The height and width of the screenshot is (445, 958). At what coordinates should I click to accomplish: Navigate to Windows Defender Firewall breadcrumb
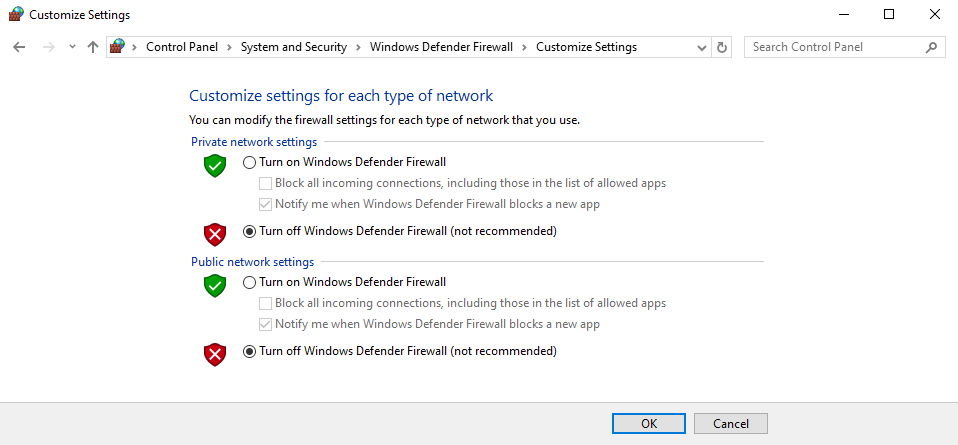tap(440, 47)
